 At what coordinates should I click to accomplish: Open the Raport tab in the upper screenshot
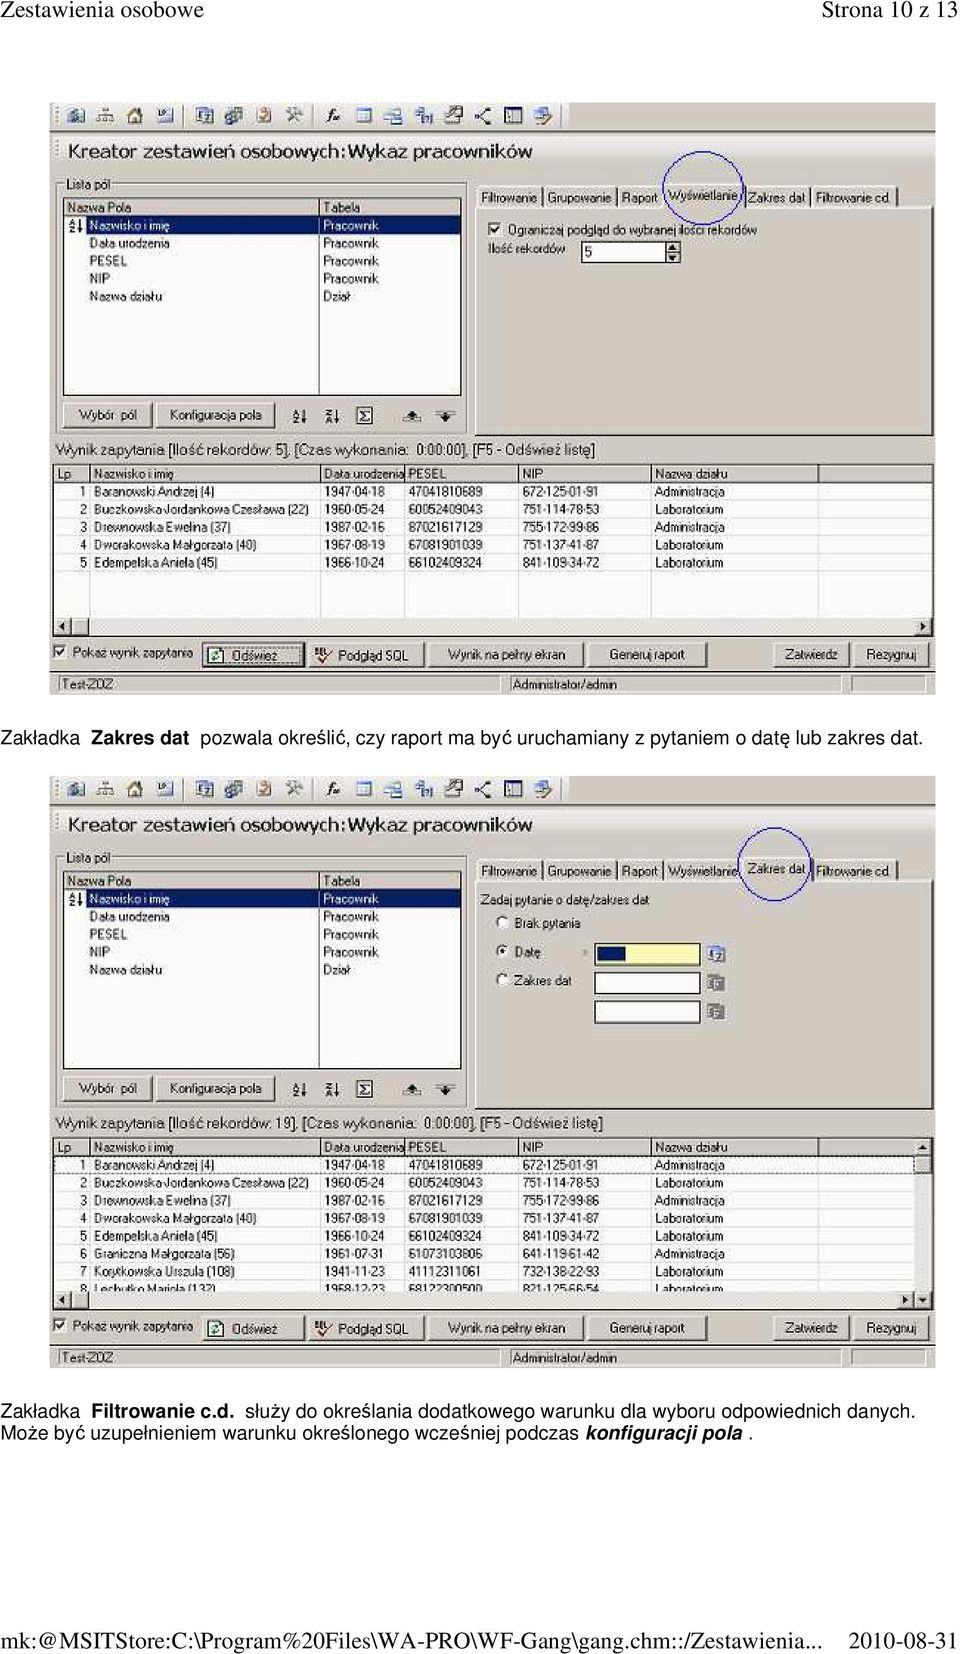click(640, 198)
